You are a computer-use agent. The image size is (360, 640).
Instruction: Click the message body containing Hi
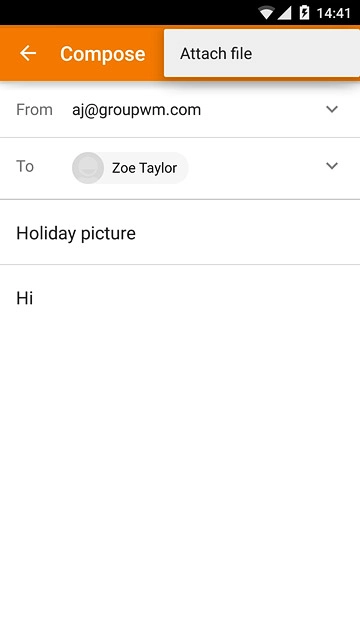point(180,298)
